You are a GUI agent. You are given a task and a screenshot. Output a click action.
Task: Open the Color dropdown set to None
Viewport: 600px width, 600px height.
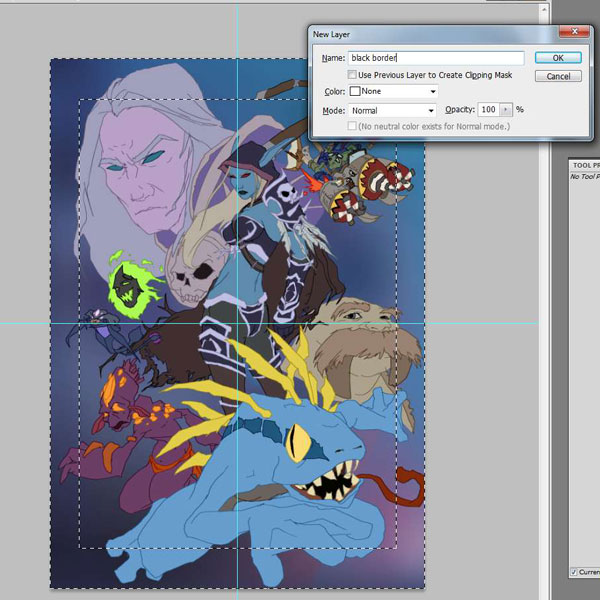[393, 91]
